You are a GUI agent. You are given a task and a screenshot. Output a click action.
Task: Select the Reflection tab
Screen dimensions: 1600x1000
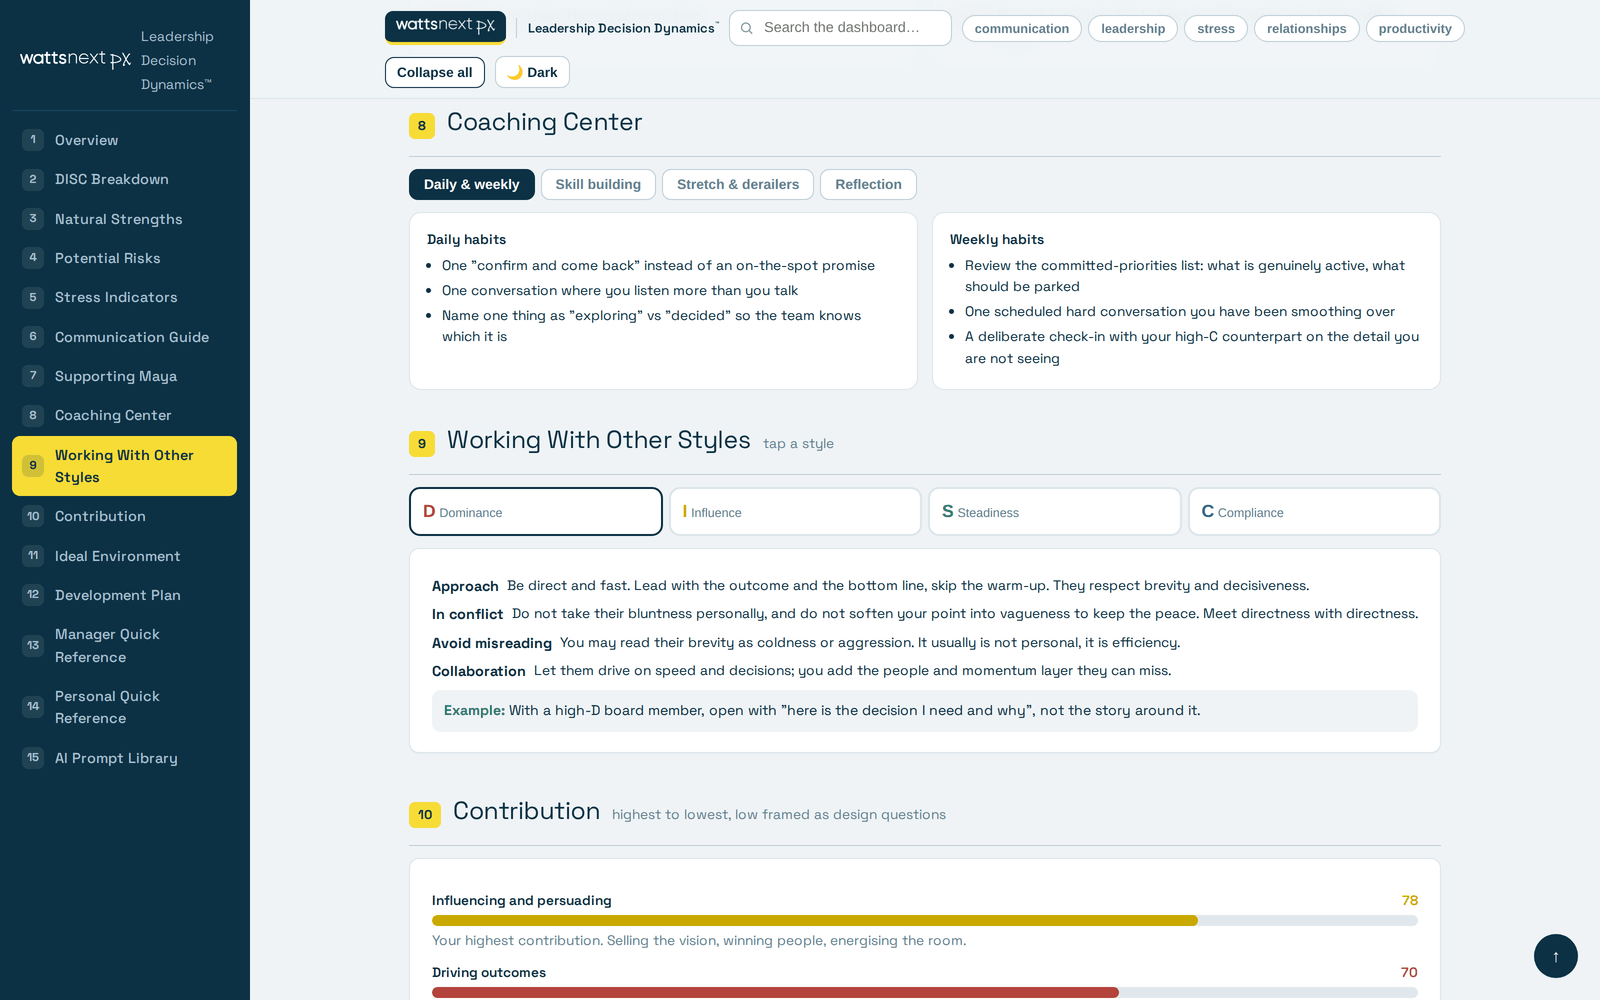click(868, 184)
